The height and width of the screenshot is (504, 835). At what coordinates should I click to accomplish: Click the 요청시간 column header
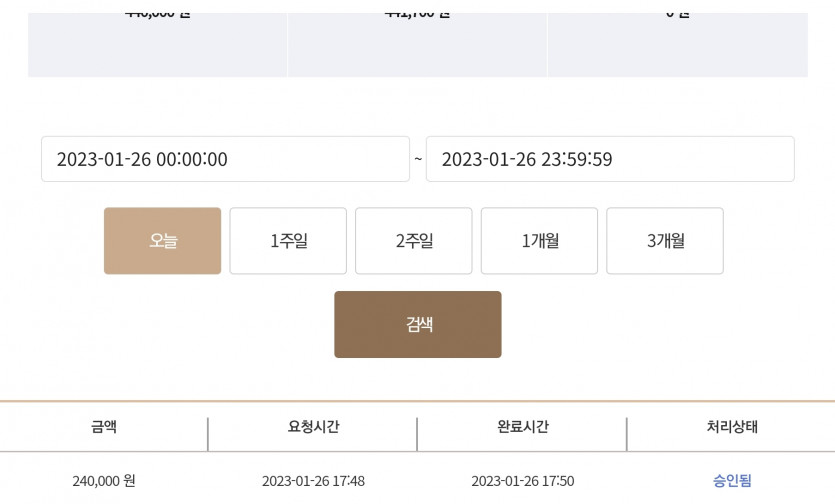tap(313, 427)
